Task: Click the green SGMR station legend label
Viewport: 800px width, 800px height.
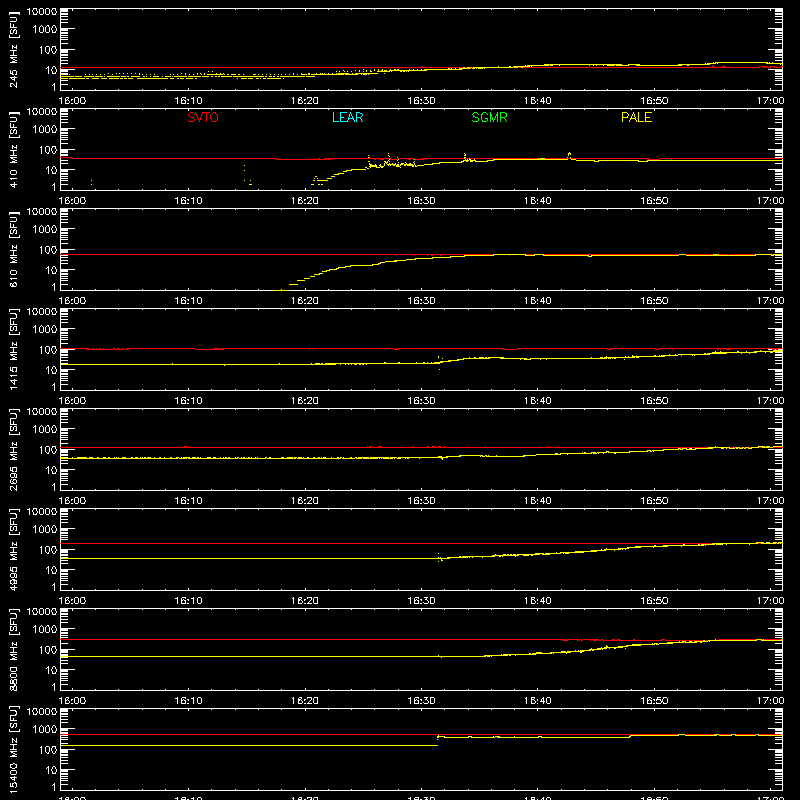Action: point(489,117)
